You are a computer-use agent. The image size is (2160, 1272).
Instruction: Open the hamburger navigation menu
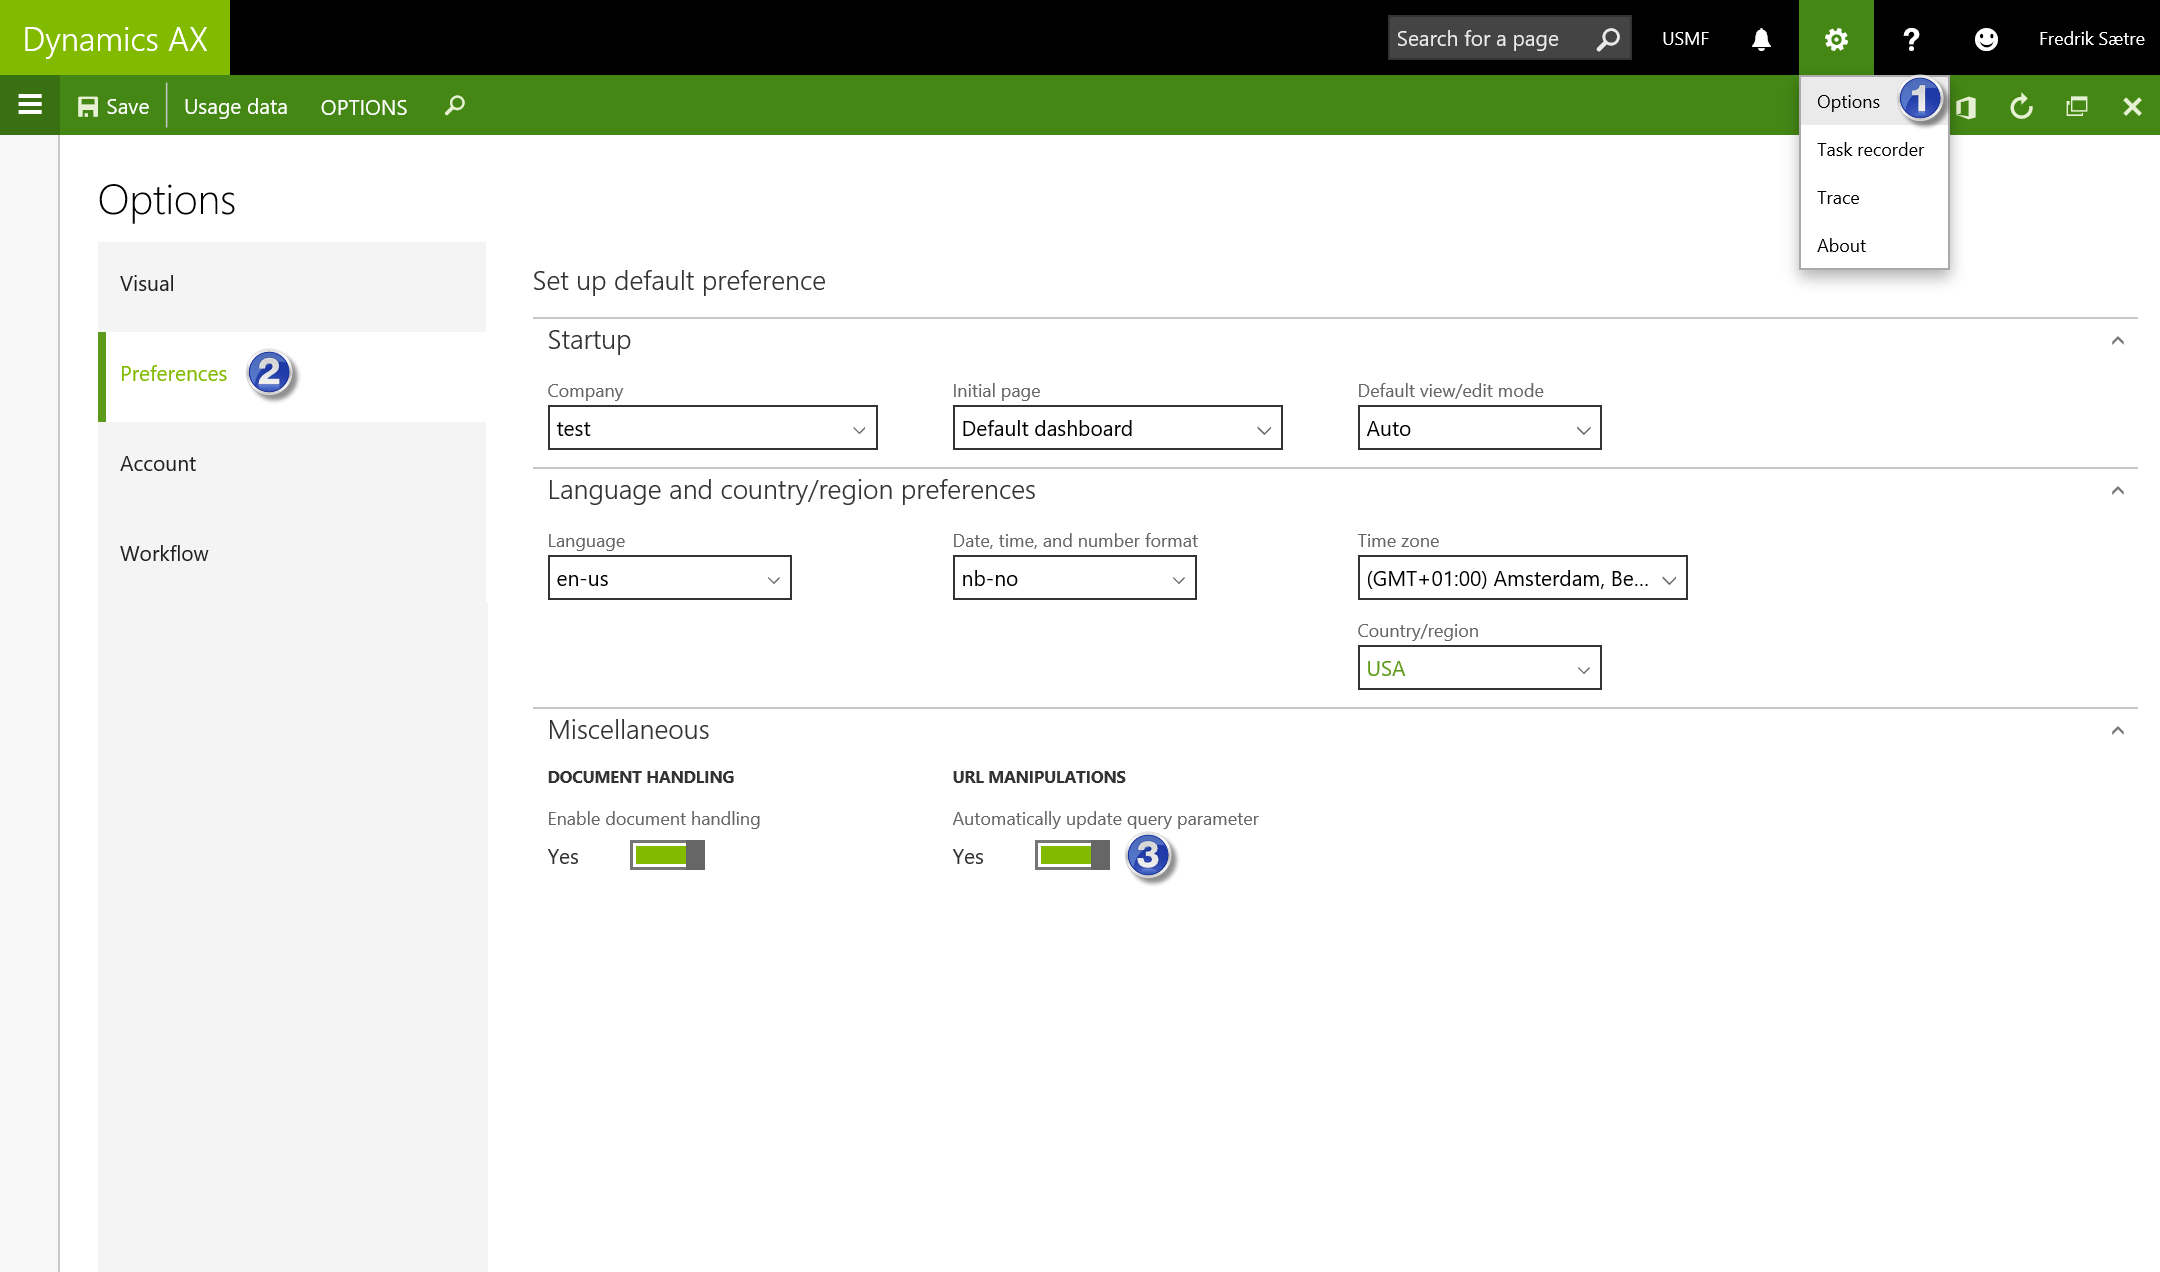[x=30, y=105]
